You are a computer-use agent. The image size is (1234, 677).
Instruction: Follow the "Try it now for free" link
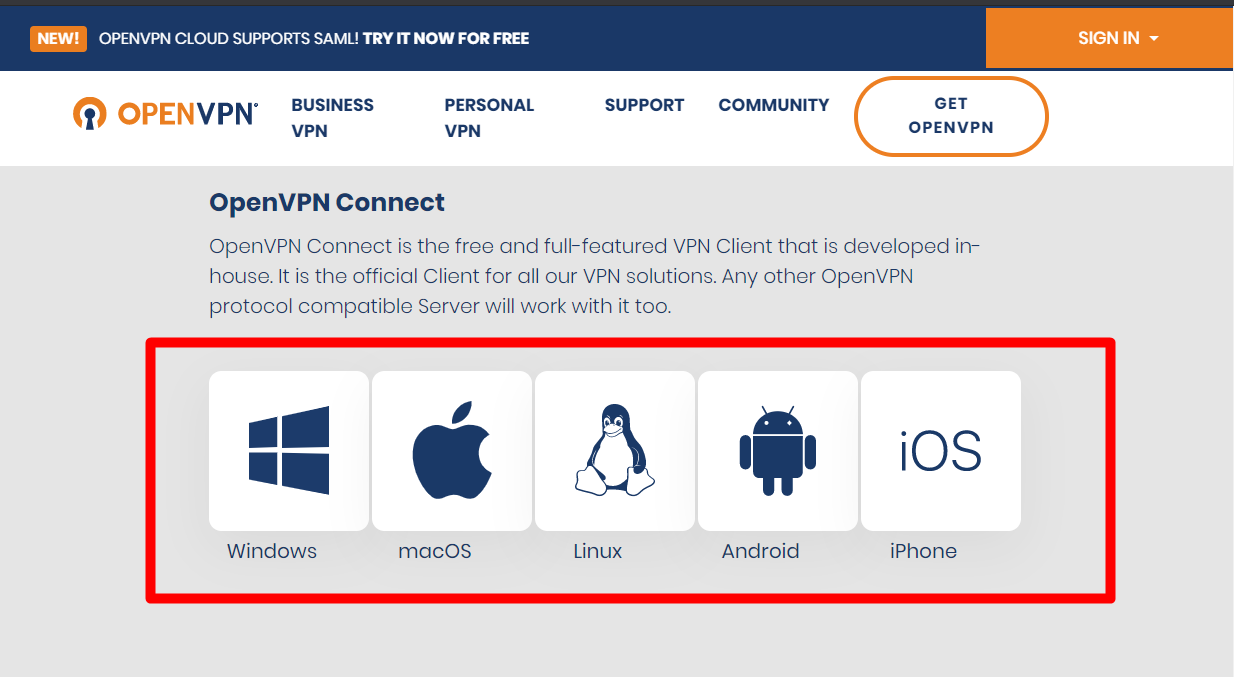[x=446, y=39]
